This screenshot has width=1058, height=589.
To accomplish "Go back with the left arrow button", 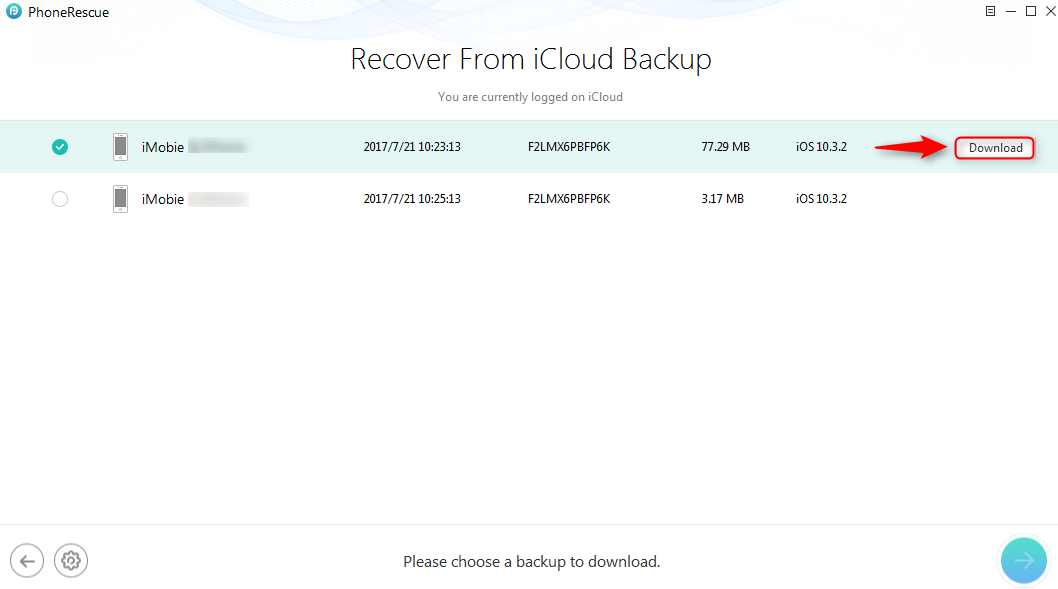I will tap(27, 561).
